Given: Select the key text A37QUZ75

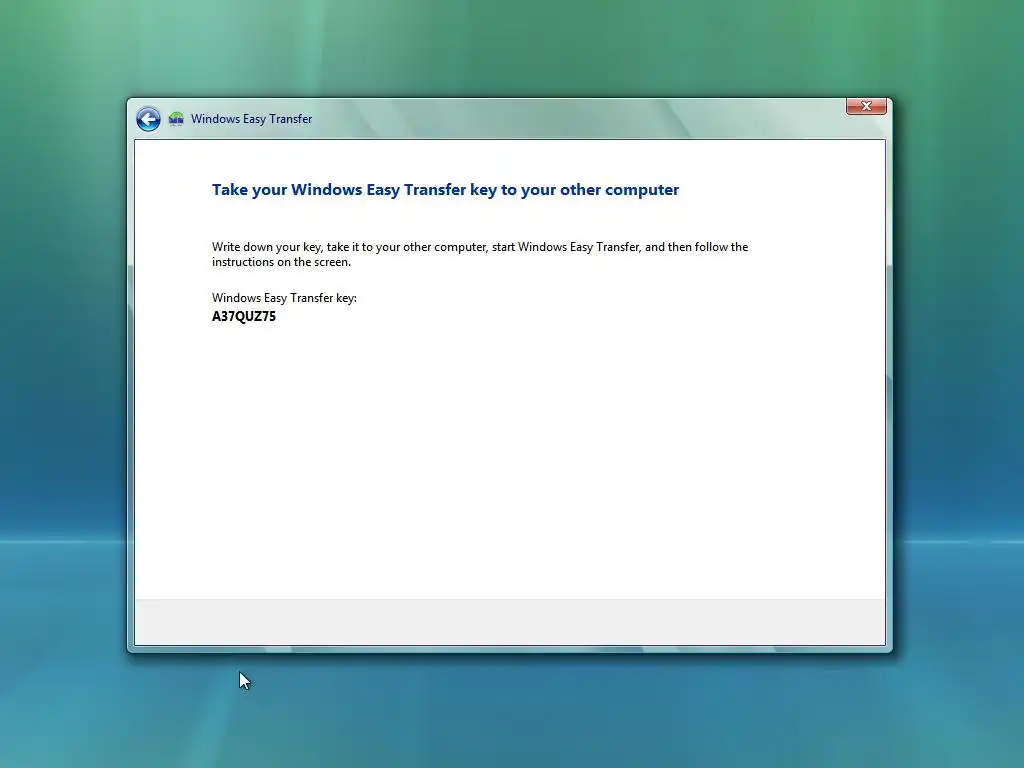Looking at the screenshot, I should [244, 316].
